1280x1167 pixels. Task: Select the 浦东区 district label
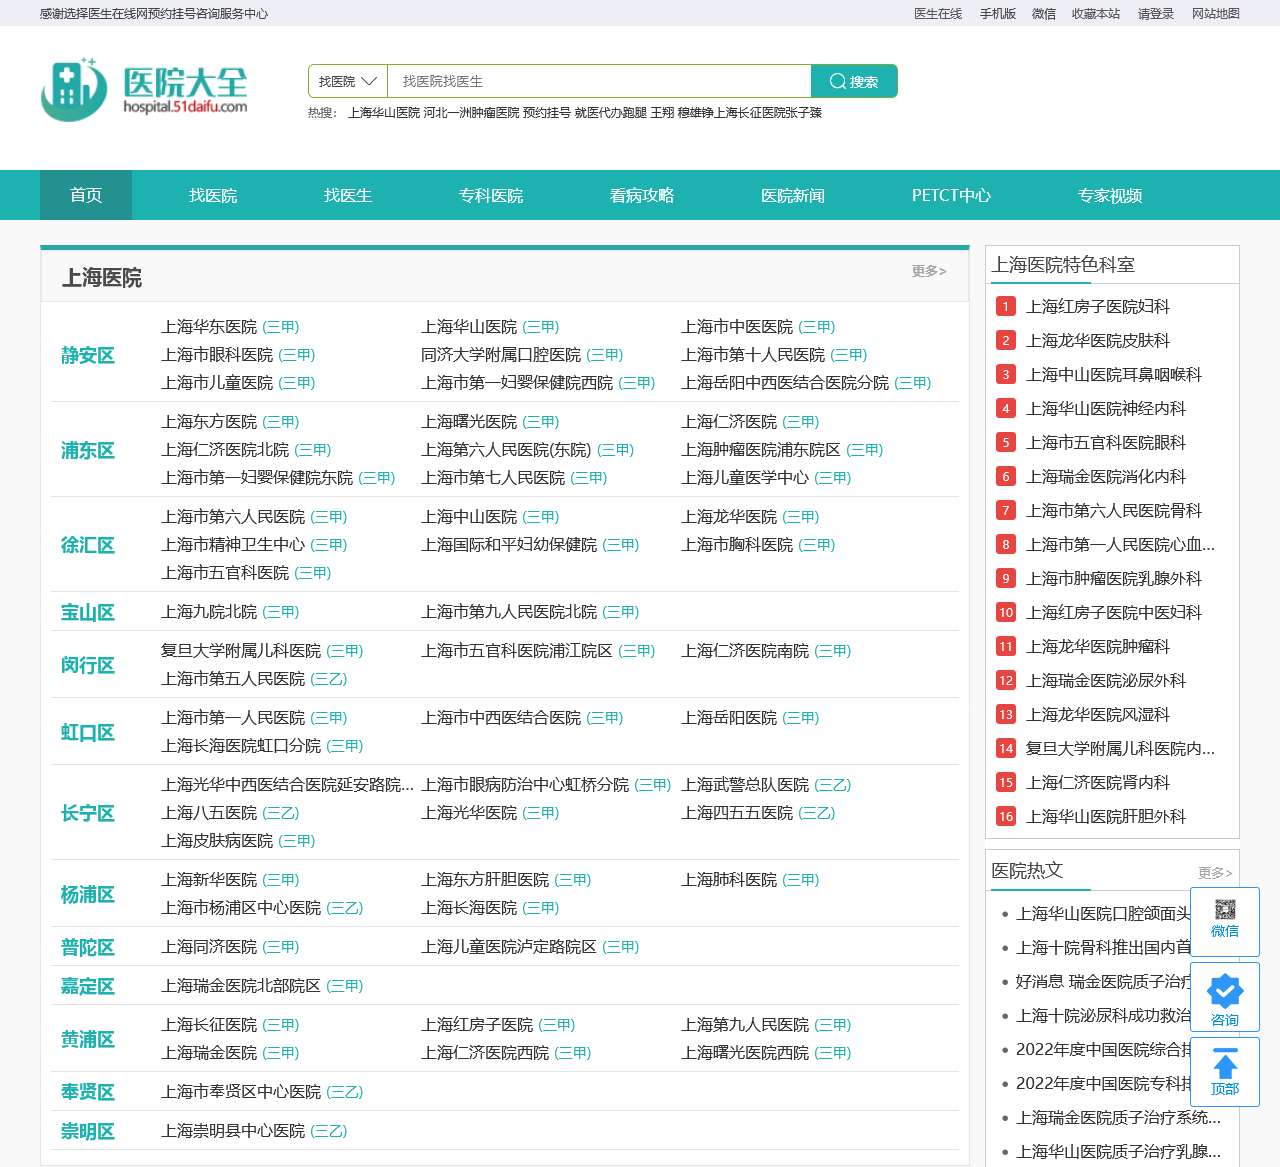[x=88, y=450]
